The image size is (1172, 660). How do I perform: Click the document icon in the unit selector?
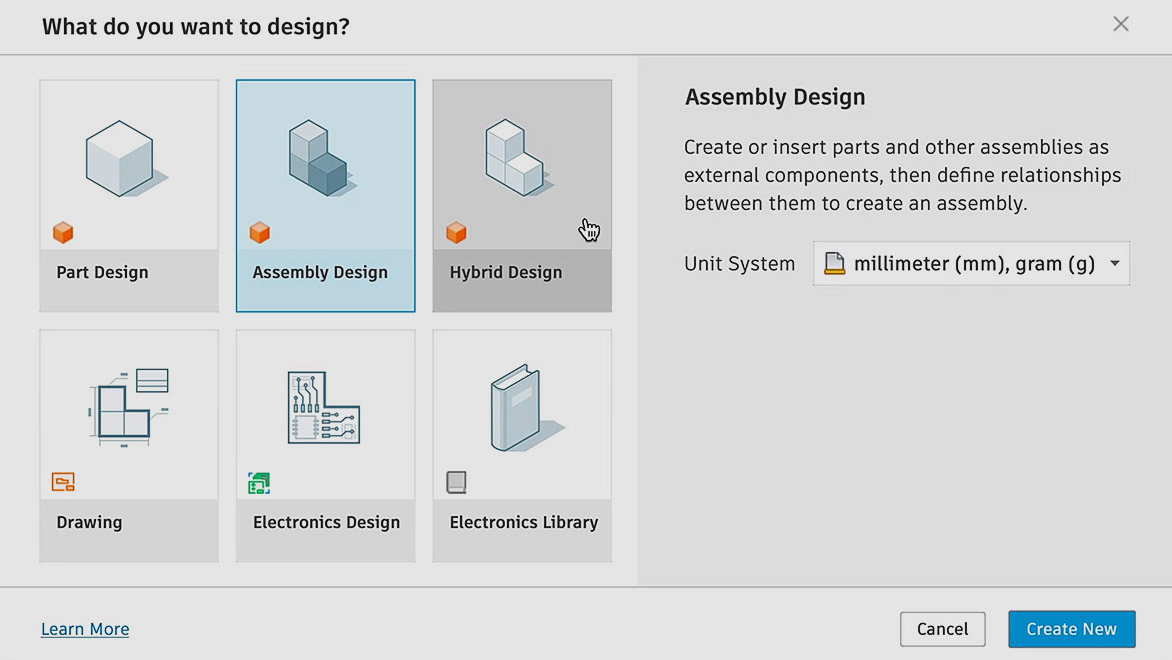[x=834, y=264]
